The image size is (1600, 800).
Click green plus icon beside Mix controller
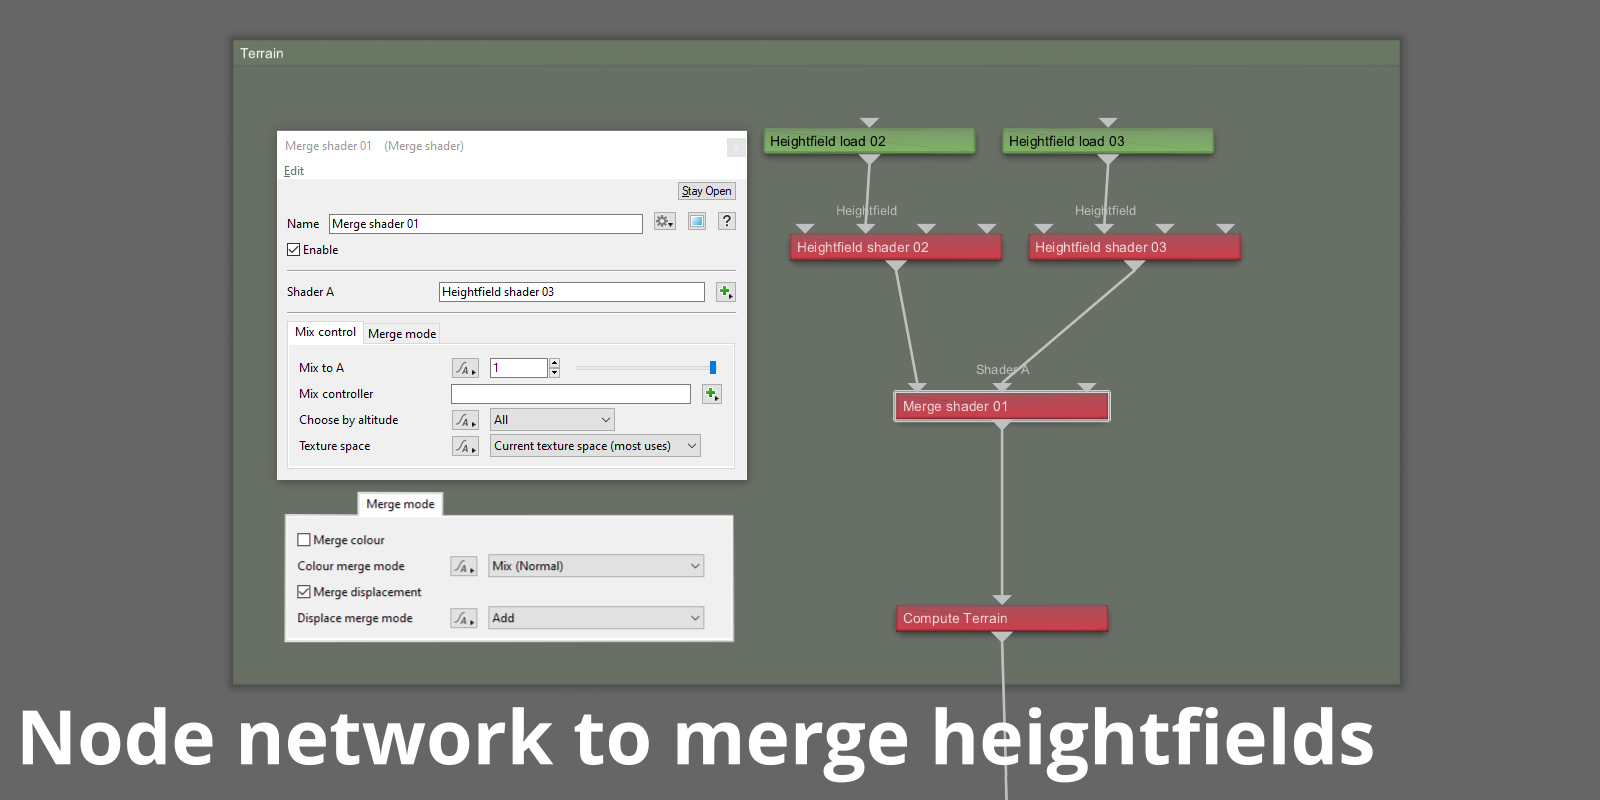(711, 394)
